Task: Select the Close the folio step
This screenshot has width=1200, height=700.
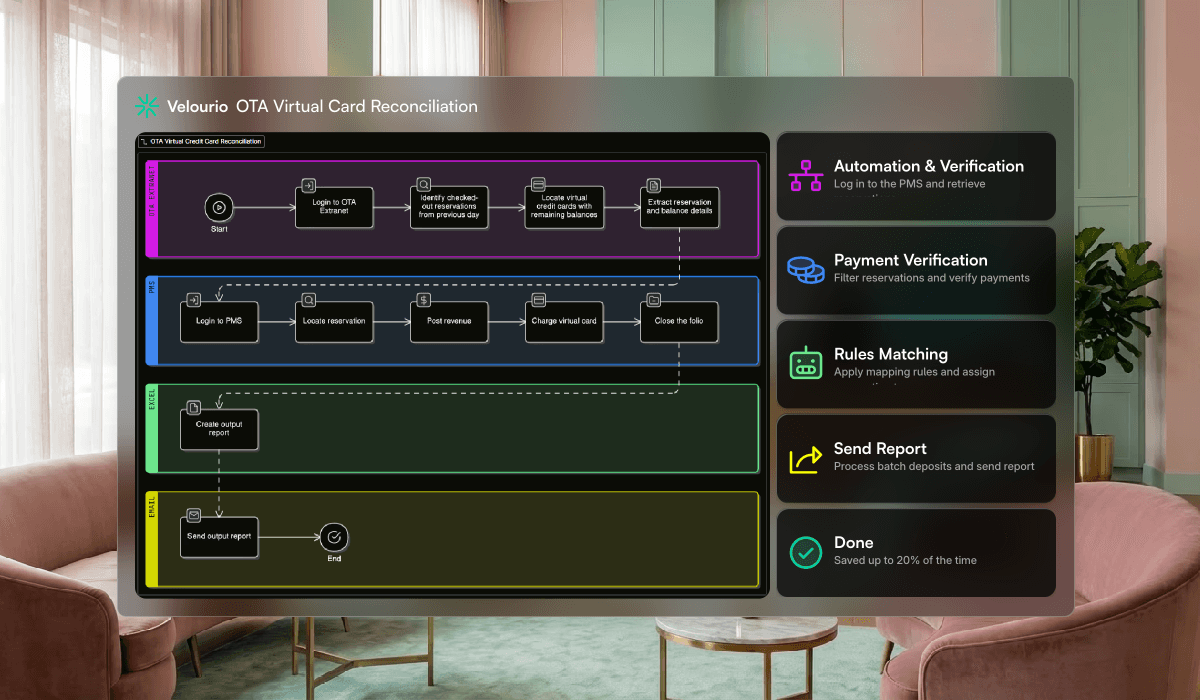Action: pos(679,321)
